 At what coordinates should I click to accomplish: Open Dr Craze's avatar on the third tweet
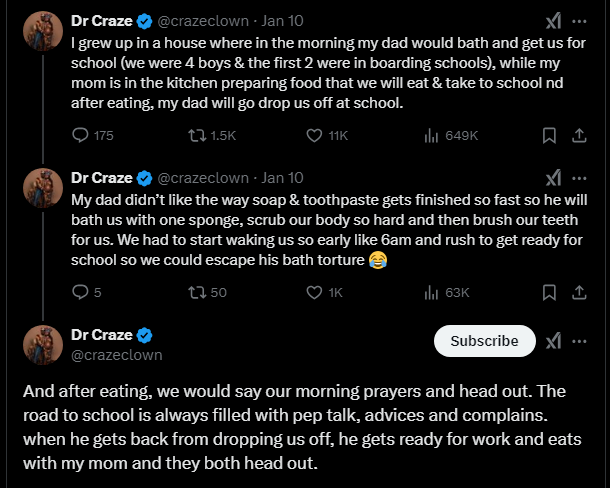[x=42, y=344]
